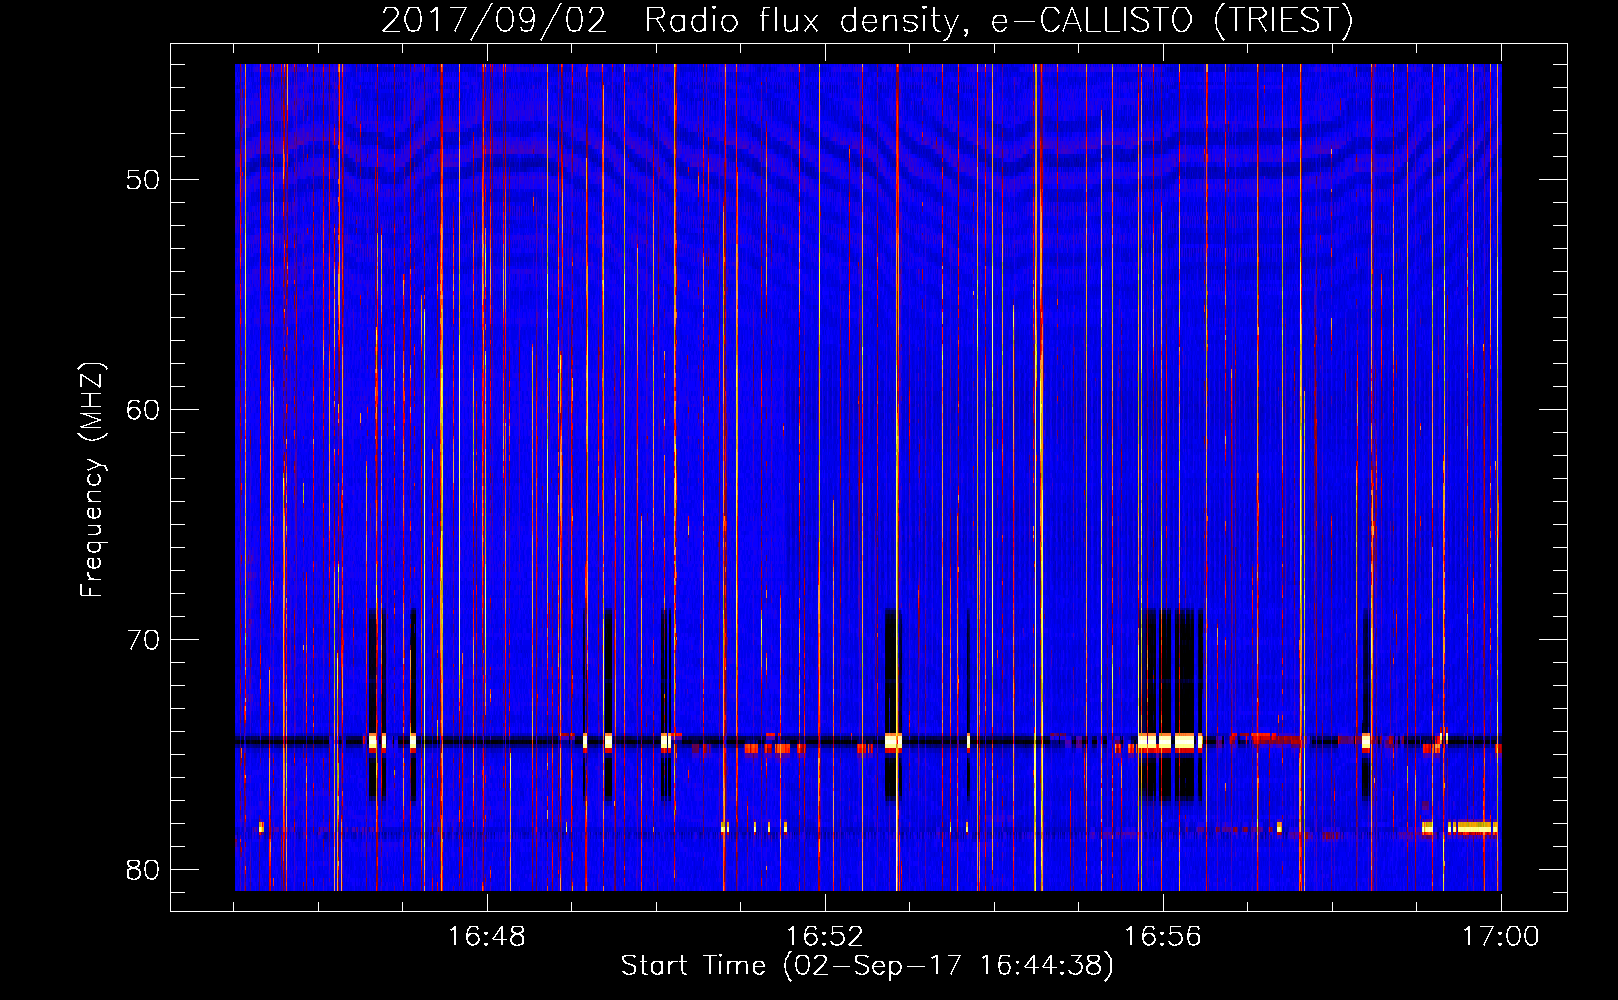Click the 16:52 time tick label
1618x1000 pixels.
[825, 937]
